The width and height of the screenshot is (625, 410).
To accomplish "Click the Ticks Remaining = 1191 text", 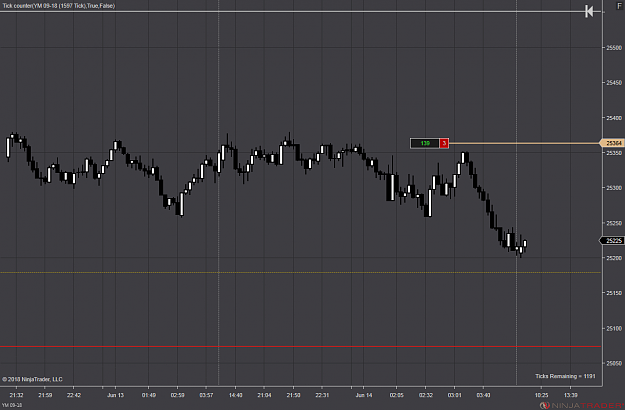I will point(565,376).
